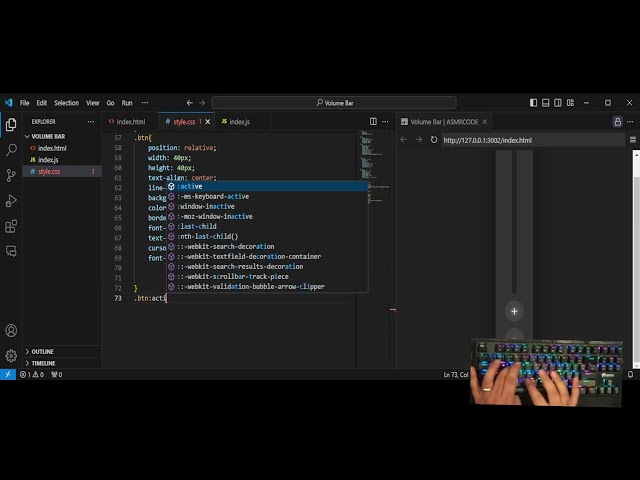This screenshot has width=640, height=480.
Task: Select the Volume Bar | ASMRCODE preview tab
Action: coord(444,122)
